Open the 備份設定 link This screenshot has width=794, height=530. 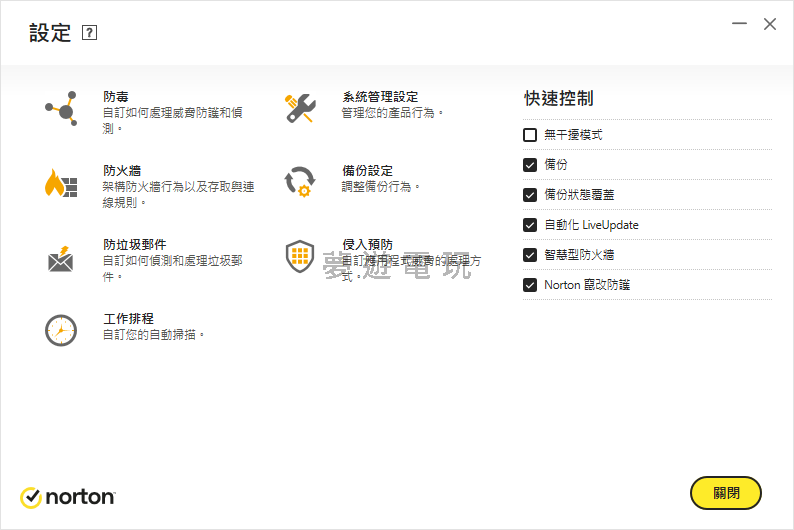(x=368, y=170)
